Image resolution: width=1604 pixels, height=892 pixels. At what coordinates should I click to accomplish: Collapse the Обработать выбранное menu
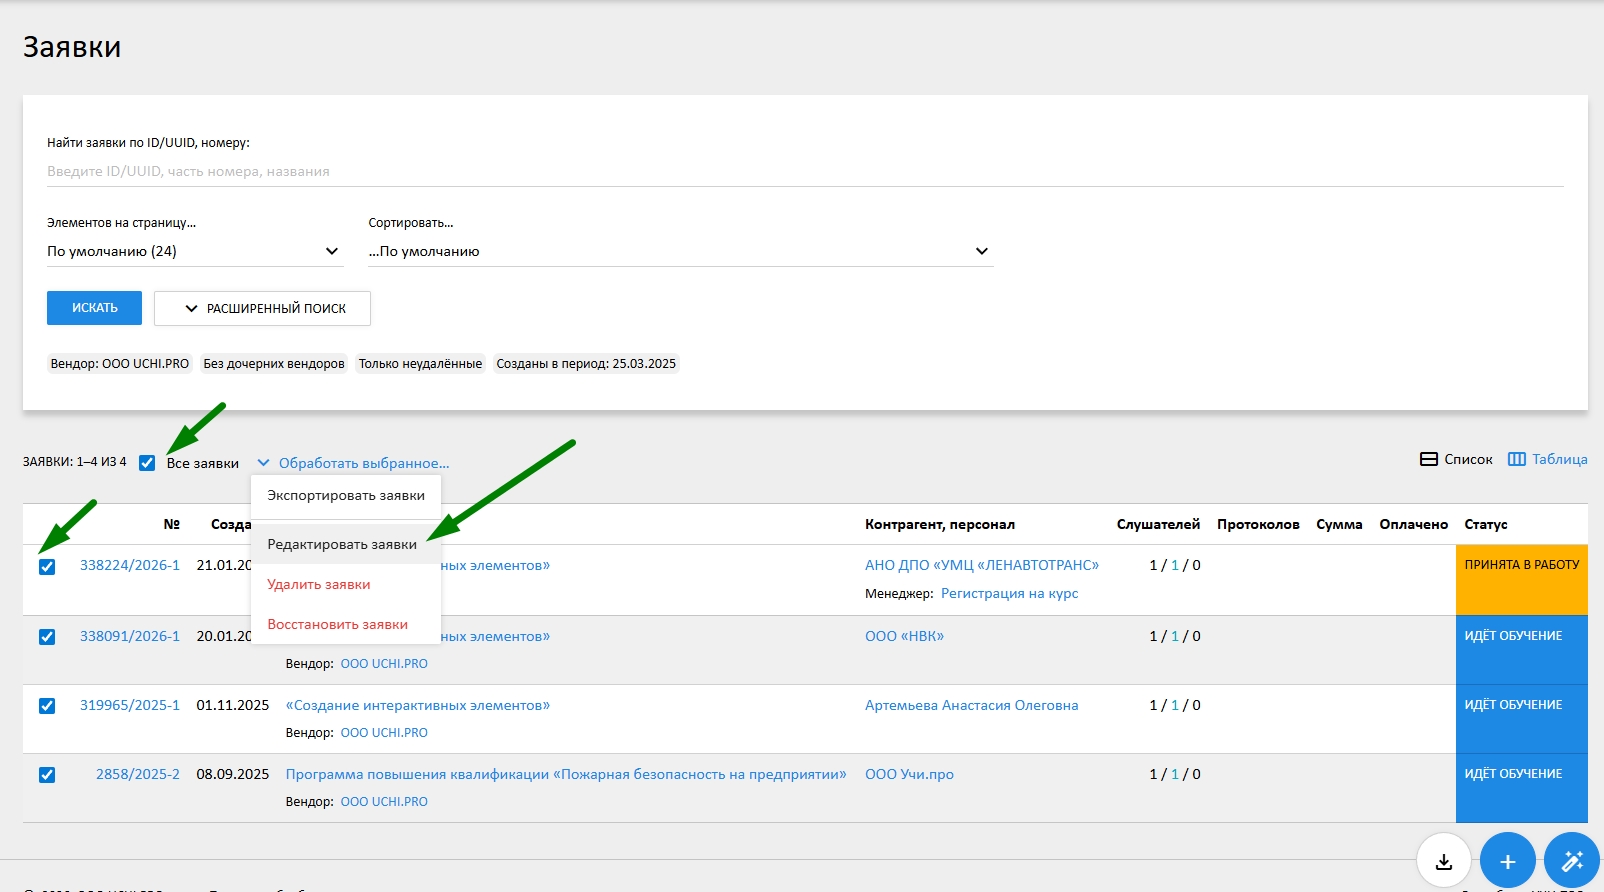(x=353, y=463)
